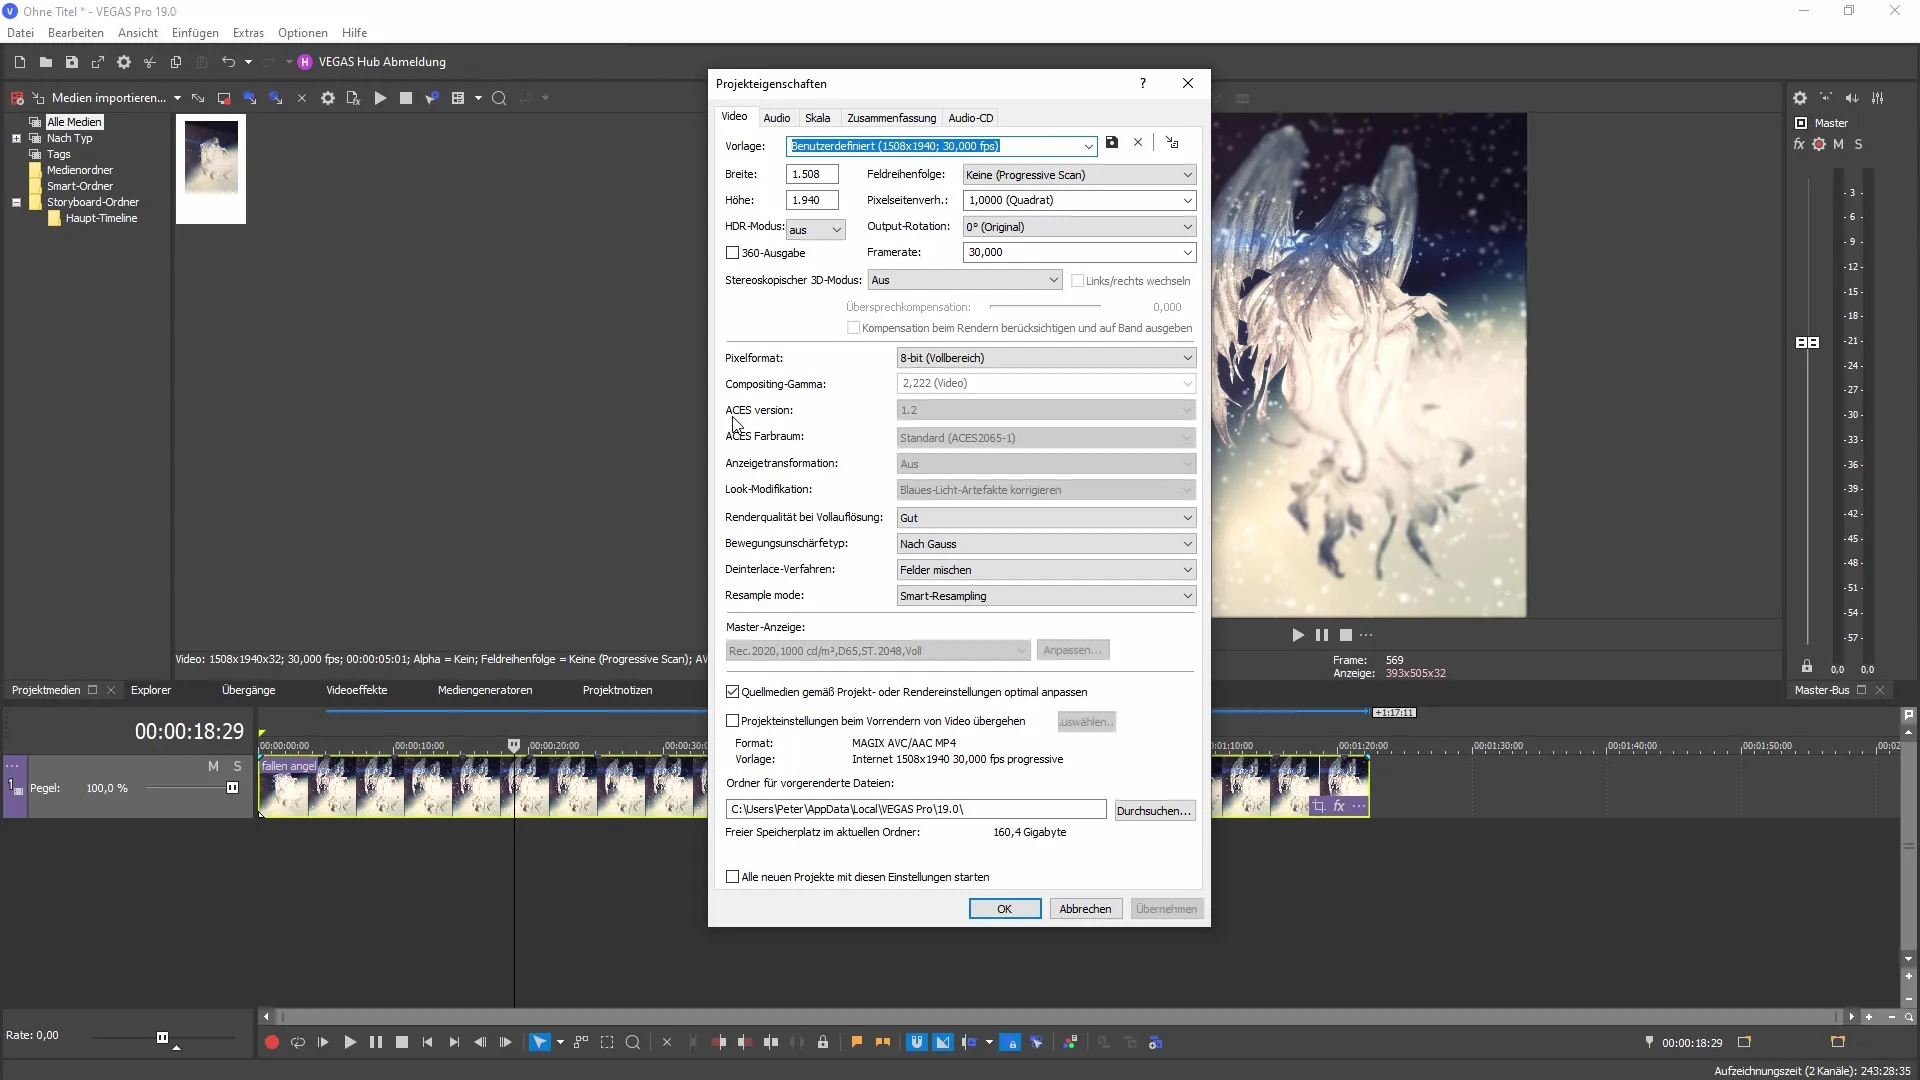Stop timeline playback in transport bar
Viewport: 1920px width, 1080px height.
click(402, 1042)
